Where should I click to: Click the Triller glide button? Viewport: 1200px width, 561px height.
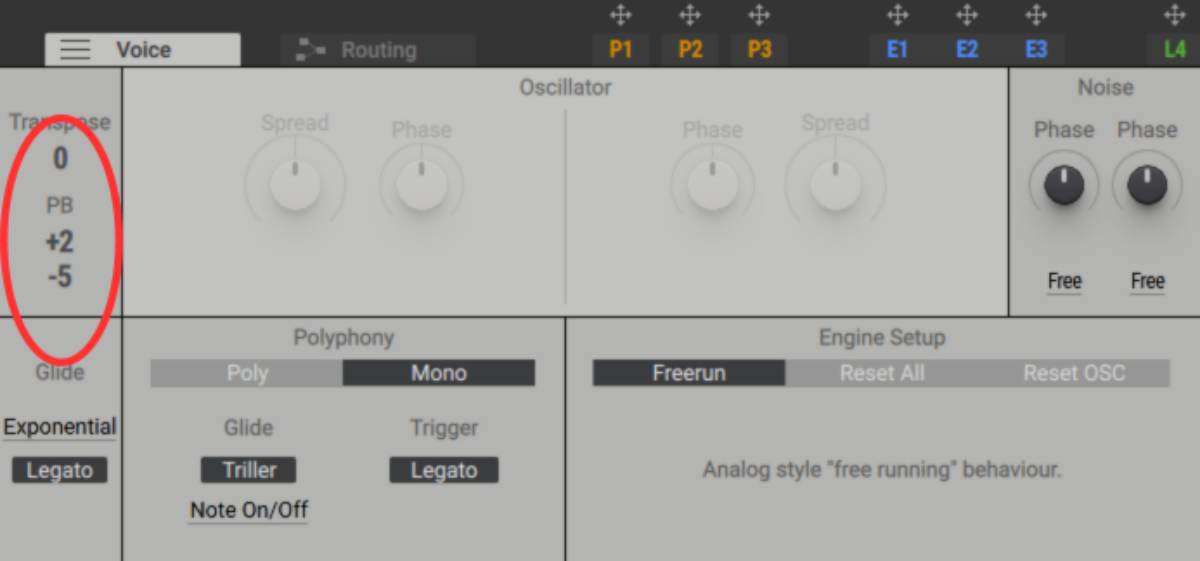(249, 470)
